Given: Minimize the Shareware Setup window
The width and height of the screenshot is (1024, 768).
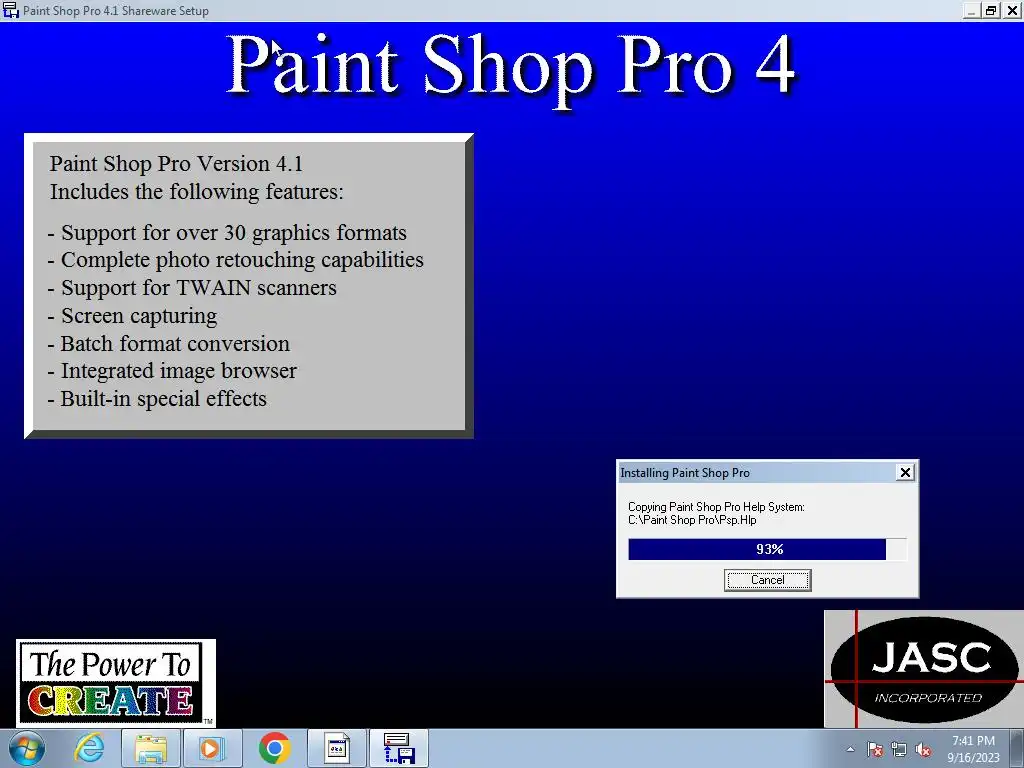Looking at the screenshot, I should [x=972, y=10].
